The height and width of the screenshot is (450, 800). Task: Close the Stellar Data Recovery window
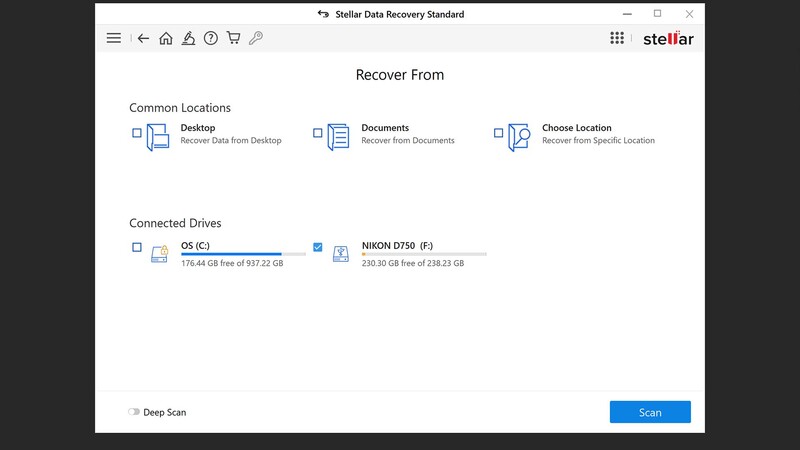pos(689,14)
